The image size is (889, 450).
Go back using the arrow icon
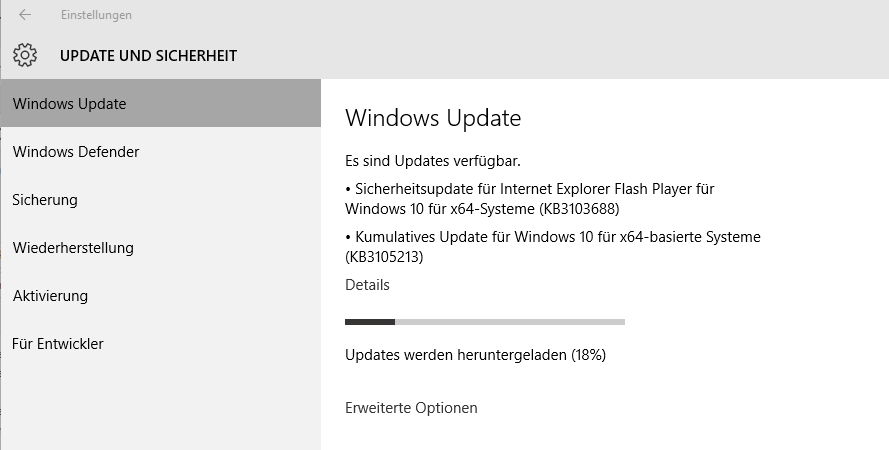click(25, 15)
